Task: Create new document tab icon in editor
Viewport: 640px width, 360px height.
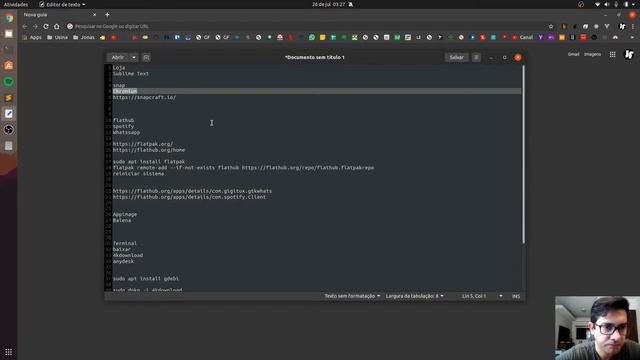Action: [x=146, y=58]
